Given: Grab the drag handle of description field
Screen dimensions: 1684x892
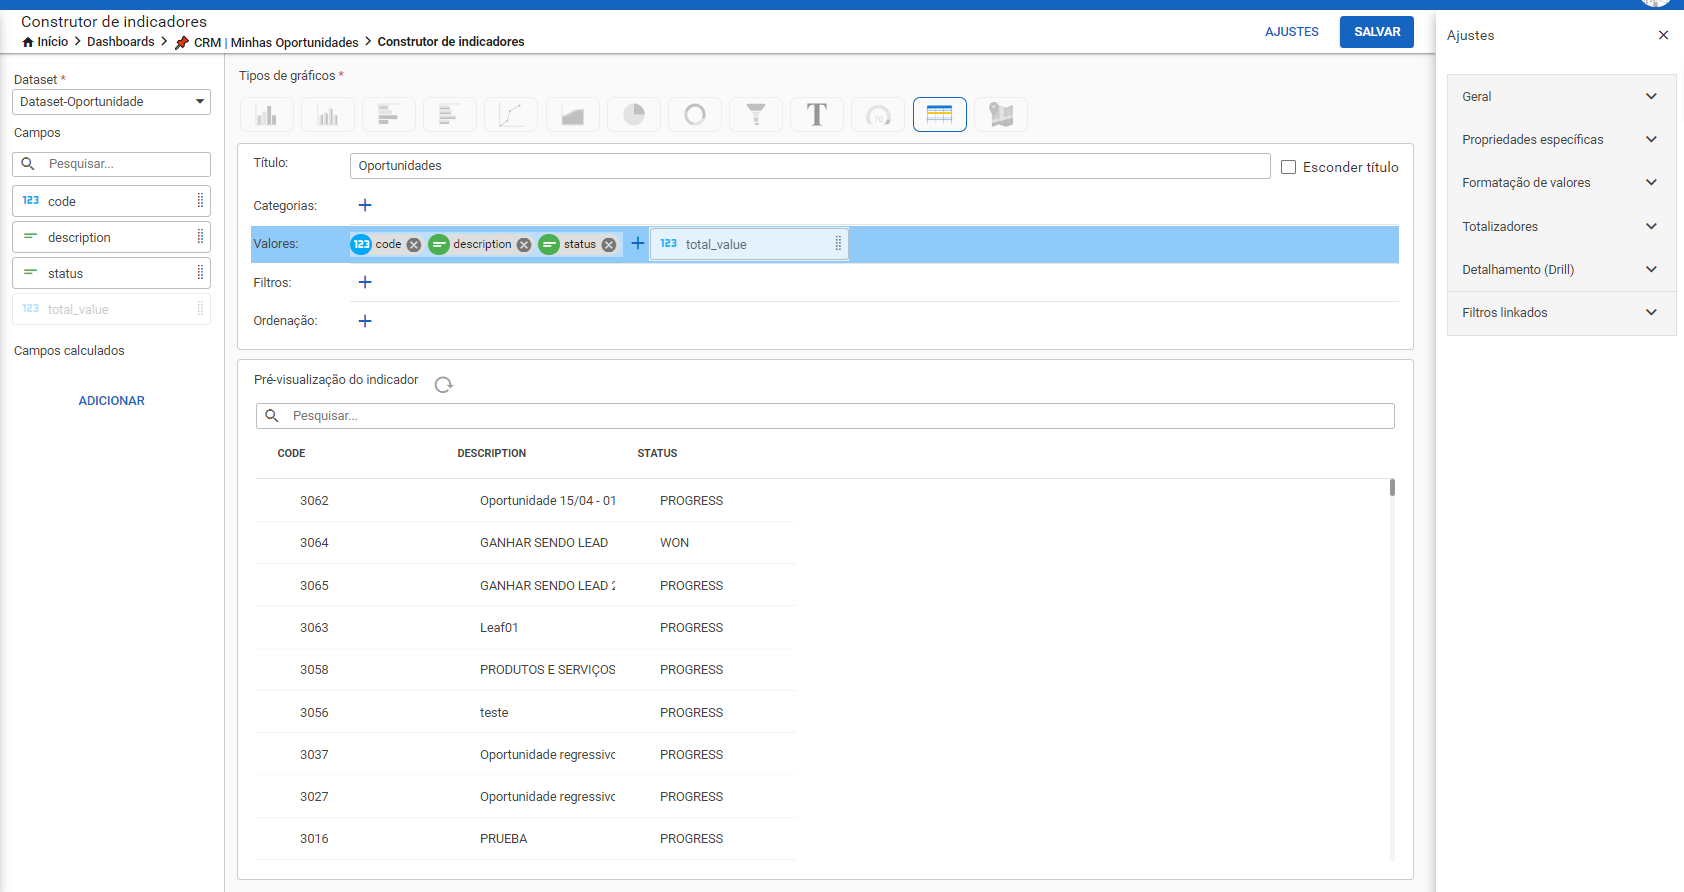Looking at the screenshot, I should click(200, 236).
